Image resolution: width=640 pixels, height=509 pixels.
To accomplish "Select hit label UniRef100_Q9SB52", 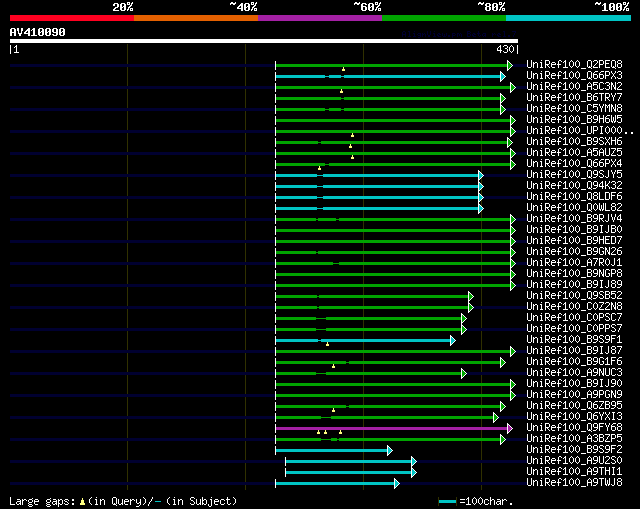I will pyautogui.click(x=574, y=296).
